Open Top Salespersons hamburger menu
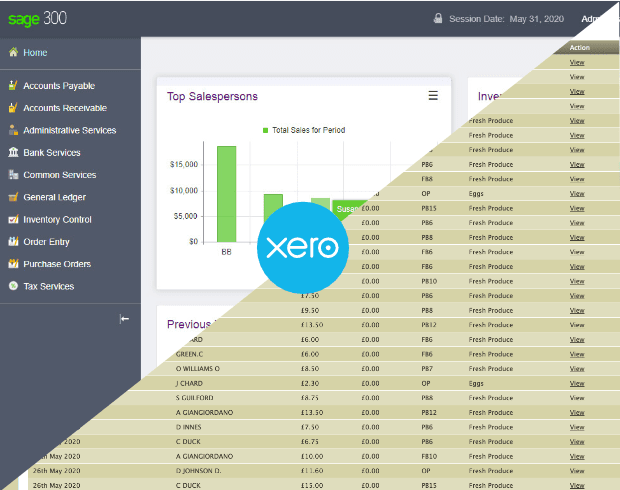620x490 pixels. (x=433, y=95)
